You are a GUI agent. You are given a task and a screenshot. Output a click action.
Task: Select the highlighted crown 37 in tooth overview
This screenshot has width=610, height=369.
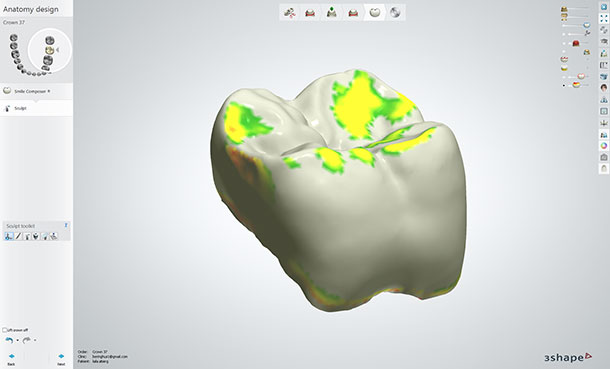49,50
